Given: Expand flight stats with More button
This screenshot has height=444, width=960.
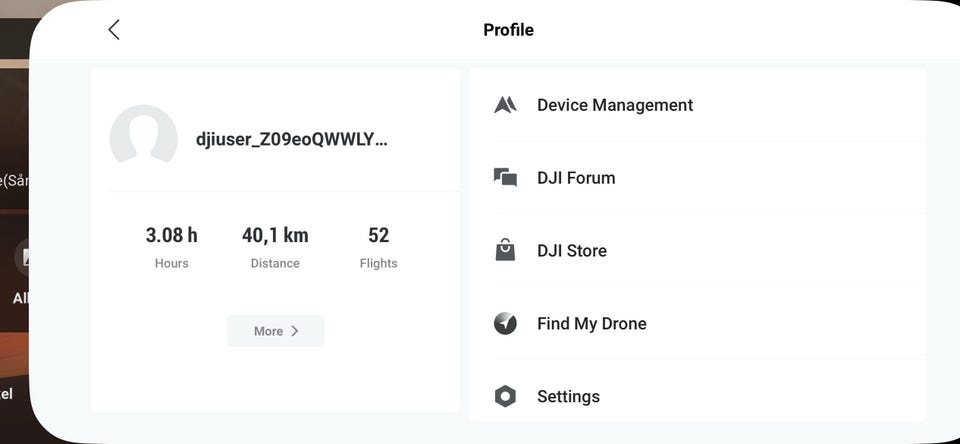Looking at the screenshot, I should [276, 331].
